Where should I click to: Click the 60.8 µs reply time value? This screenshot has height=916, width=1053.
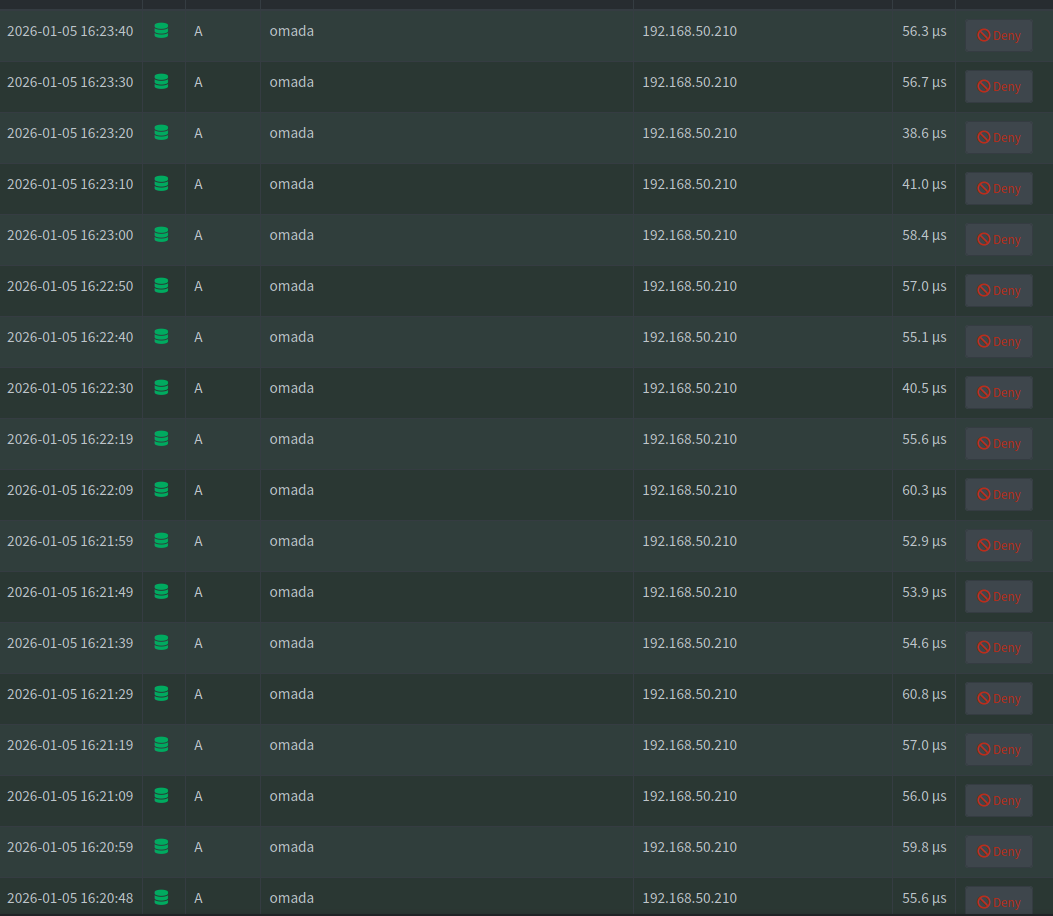tap(923, 694)
